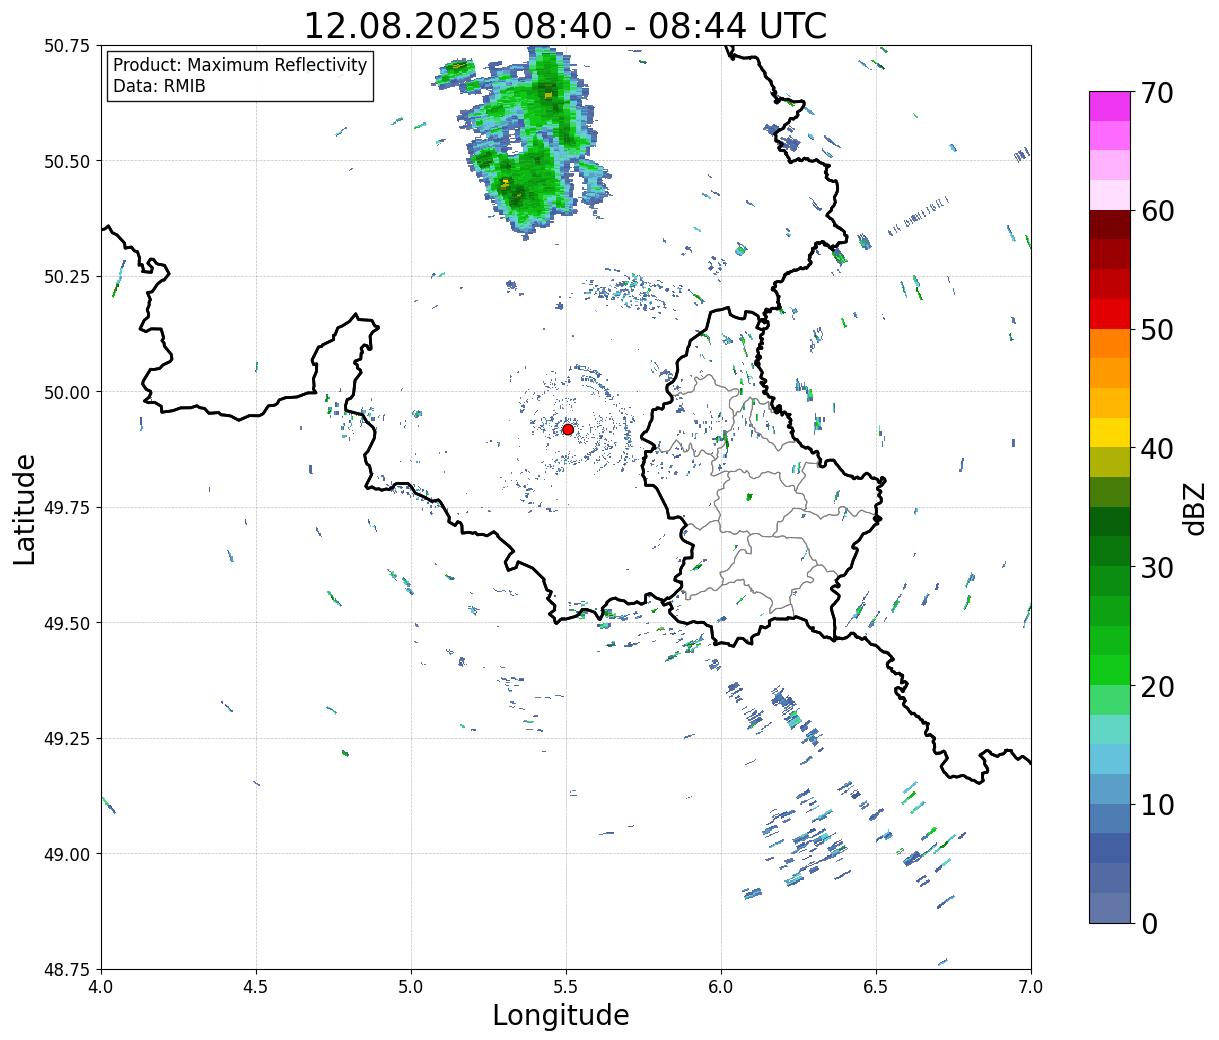The width and height of the screenshot is (1219, 1040).
Task: Click the red radar location marker
Action: pos(567,429)
